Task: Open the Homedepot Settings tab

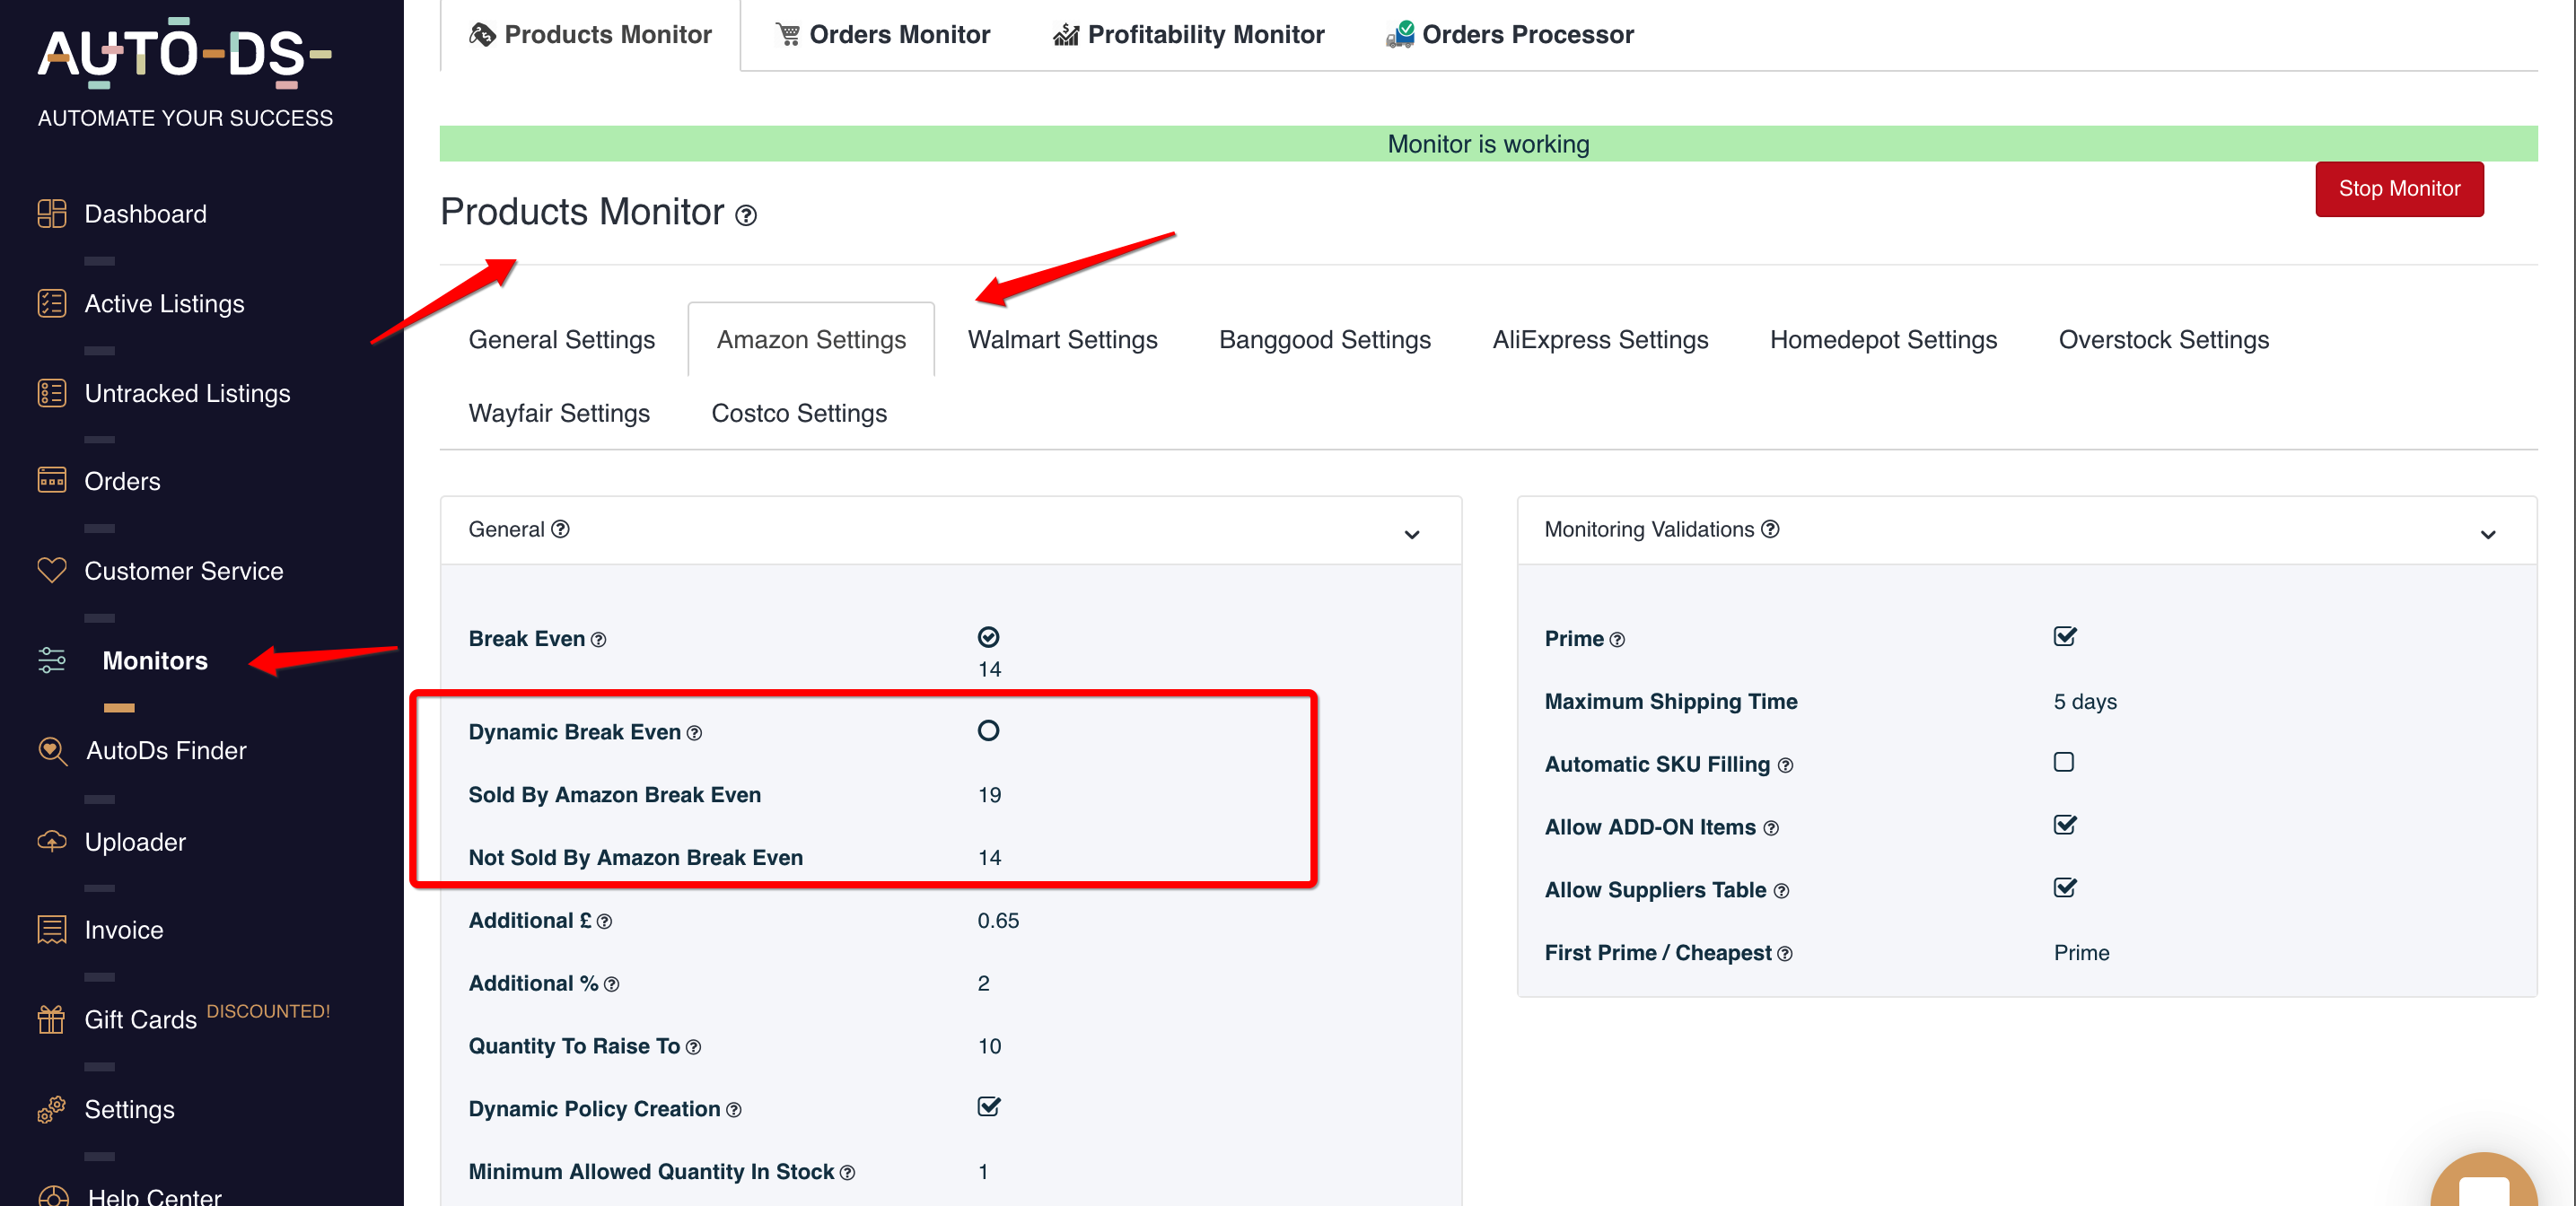Action: point(1883,340)
